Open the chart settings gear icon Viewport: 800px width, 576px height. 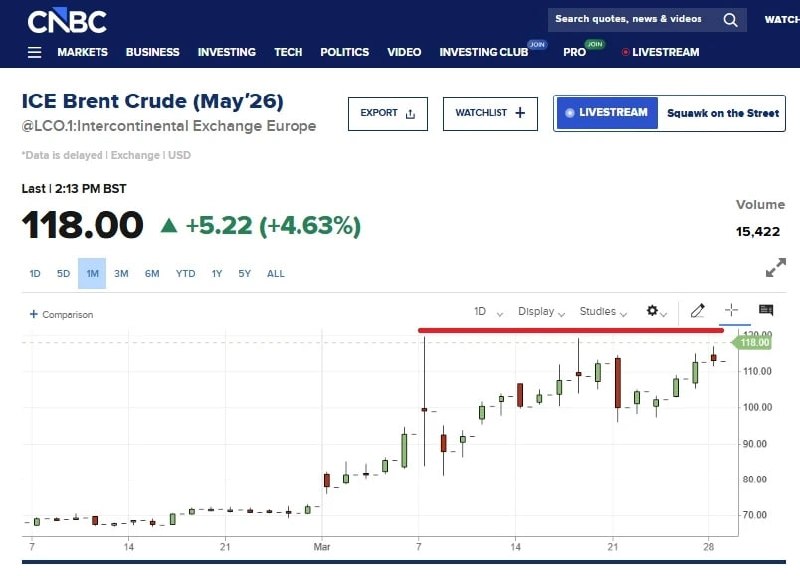coord(654,312)
